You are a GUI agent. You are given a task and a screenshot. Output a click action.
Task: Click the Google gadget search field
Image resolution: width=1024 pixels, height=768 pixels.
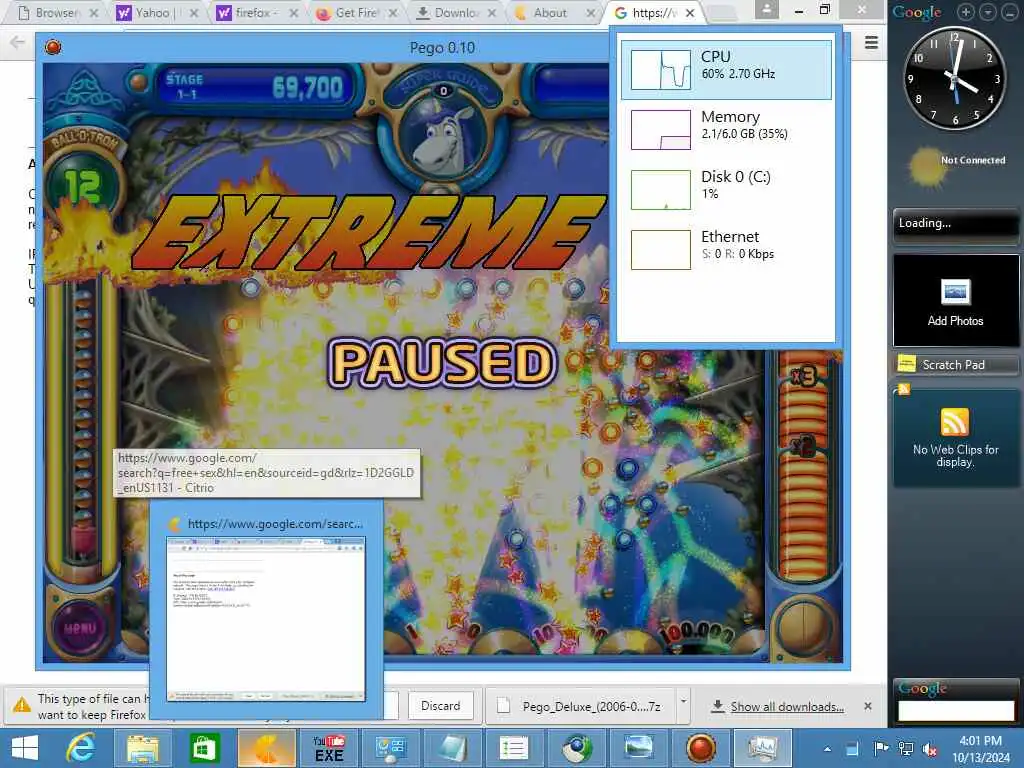[955, 711]
